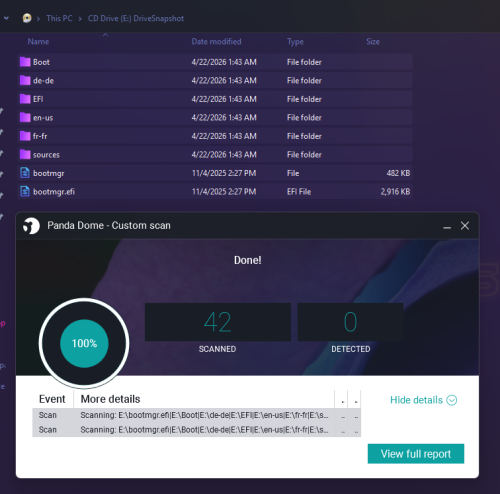Sort files by Size column
Image resolution: width=500 pixels, height=494 pixels.
tap(373, 42)
